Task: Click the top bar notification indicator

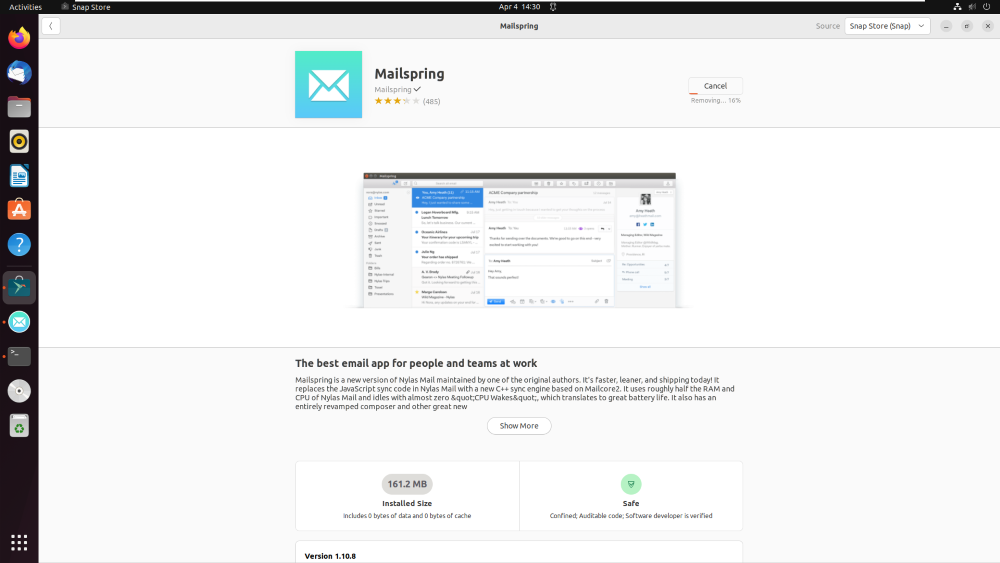Action: pos(553,7)
